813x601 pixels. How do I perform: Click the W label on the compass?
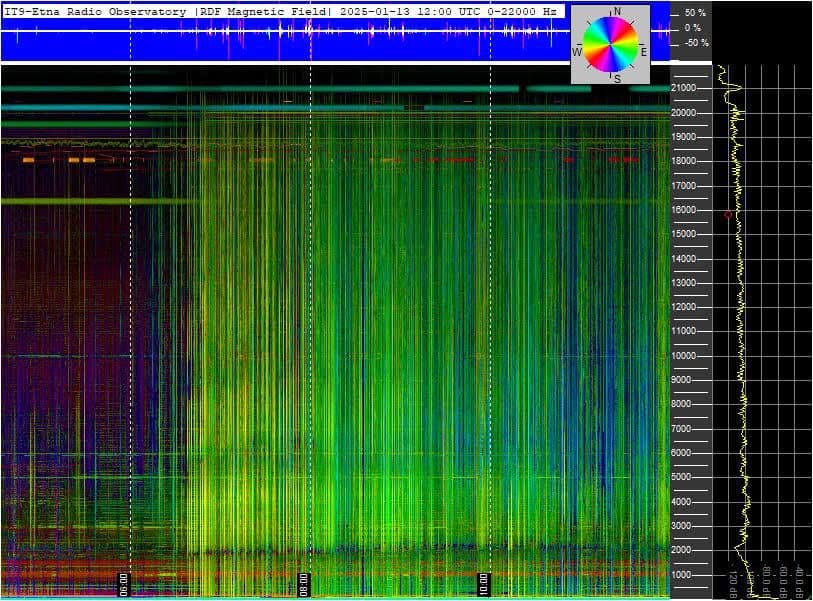tap(577, 51)
